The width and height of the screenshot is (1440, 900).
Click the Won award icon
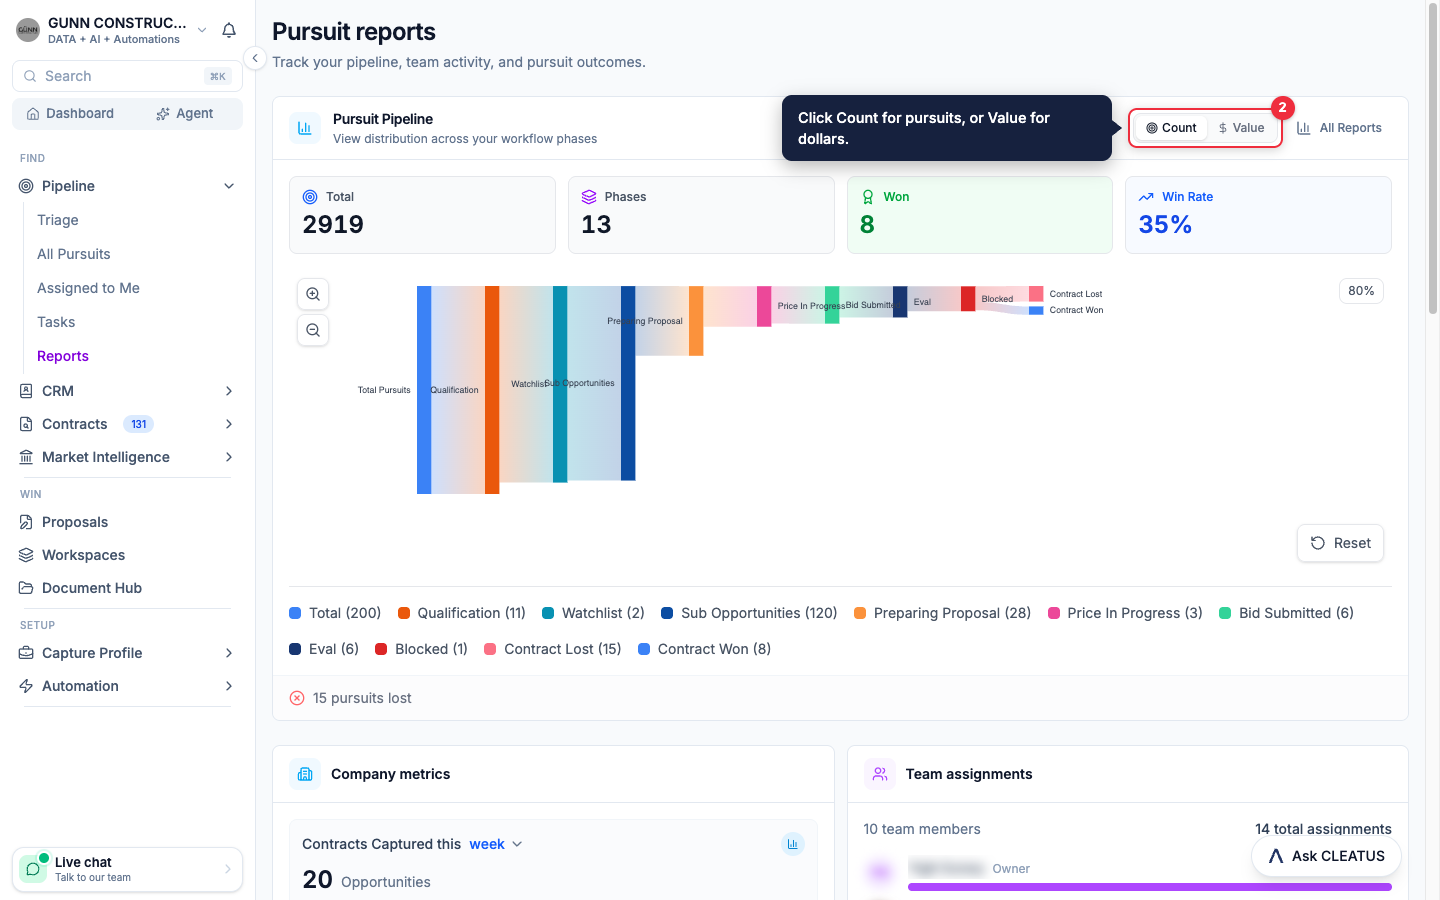point(868,197)
